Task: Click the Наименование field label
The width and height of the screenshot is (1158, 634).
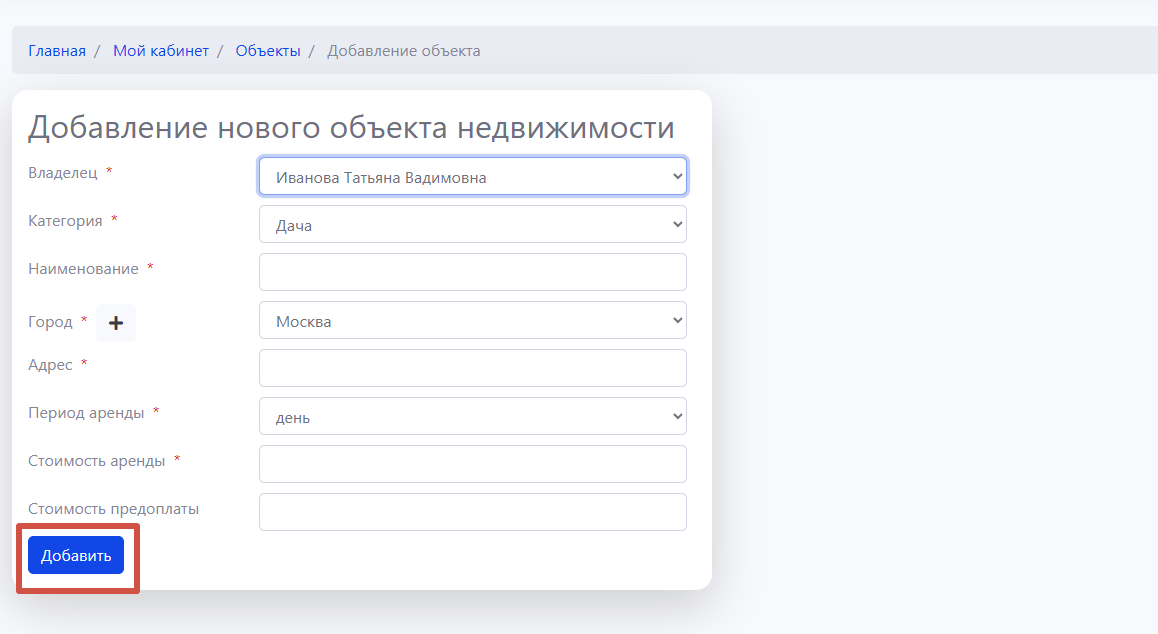Action: 83,269
